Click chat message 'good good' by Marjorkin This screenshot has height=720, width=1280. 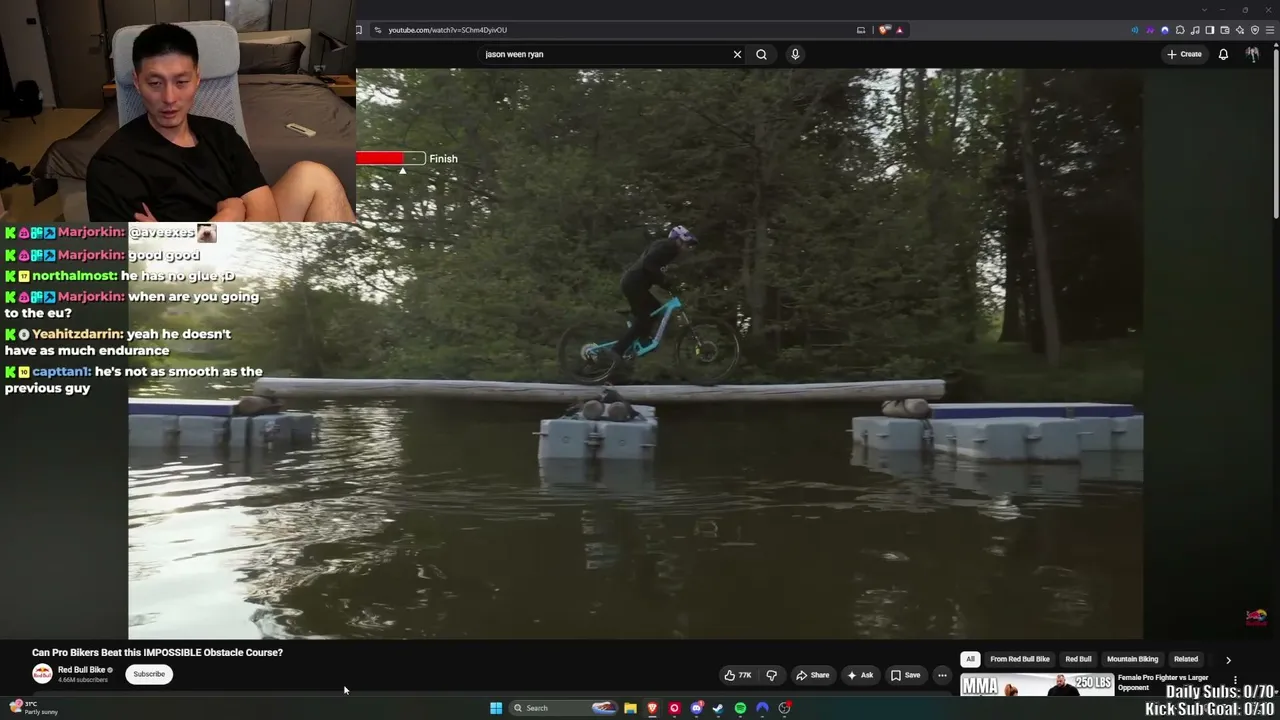tap(164, 255)
